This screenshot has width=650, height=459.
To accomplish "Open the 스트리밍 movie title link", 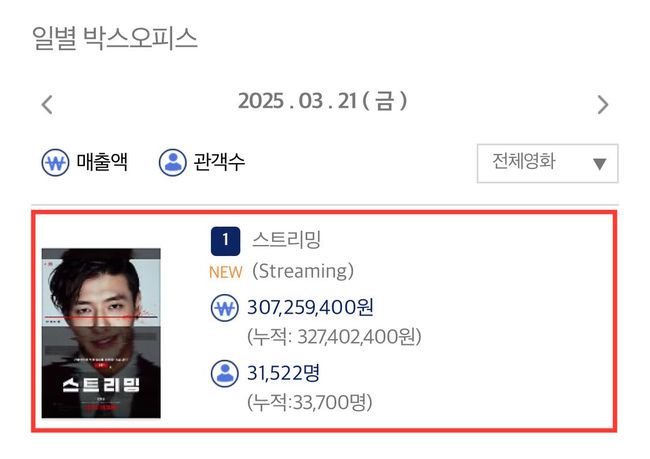I will pos(286,239).
